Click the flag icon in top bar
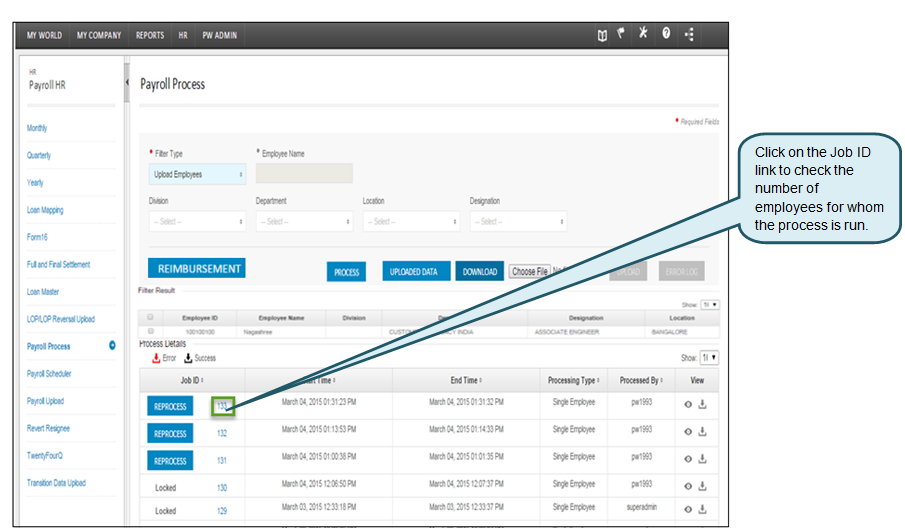The image size is (905, 528). click(x=621, y=34)
